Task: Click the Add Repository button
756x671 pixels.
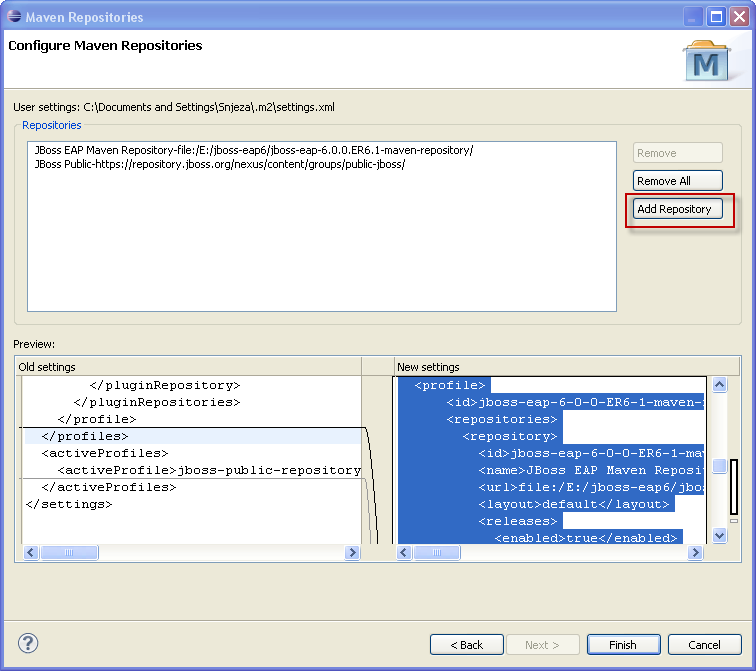Action: pyautogui.click(x=677, y=209)
